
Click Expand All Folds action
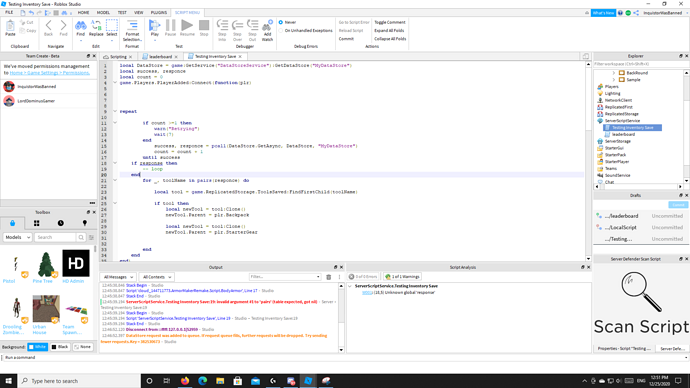pyautogui.click(x=389, y=30)
